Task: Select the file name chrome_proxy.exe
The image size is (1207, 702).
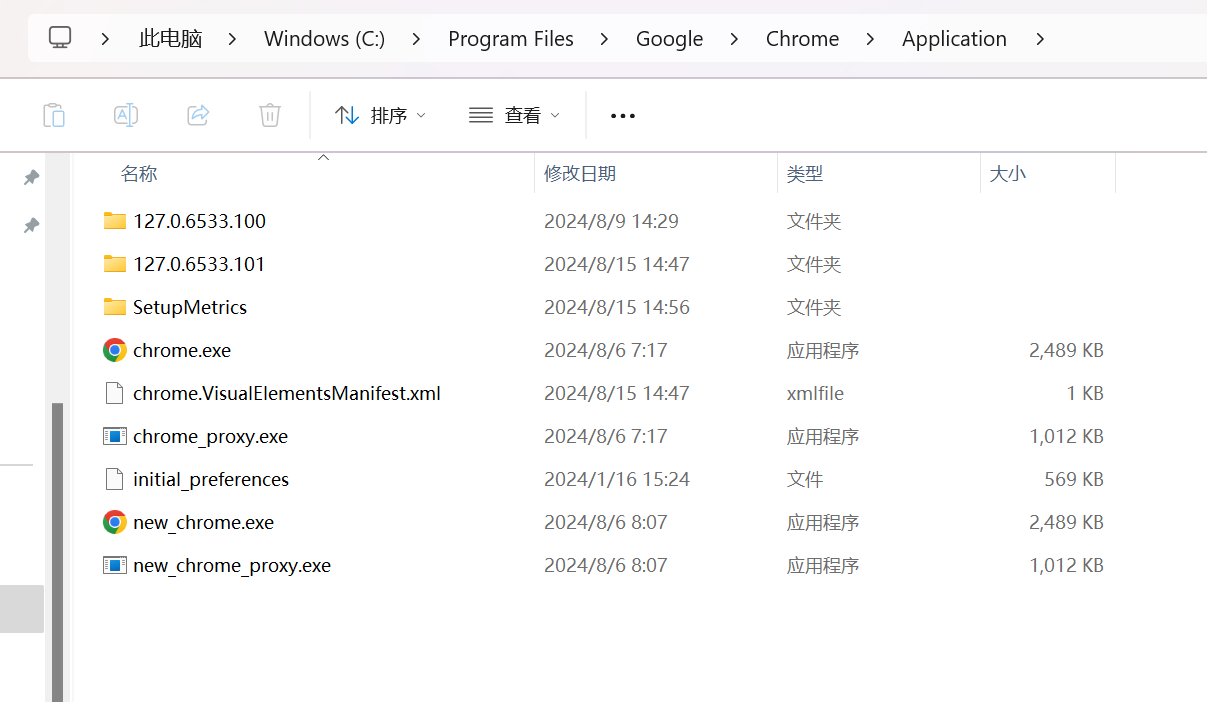Action: (x=210, y=437)
